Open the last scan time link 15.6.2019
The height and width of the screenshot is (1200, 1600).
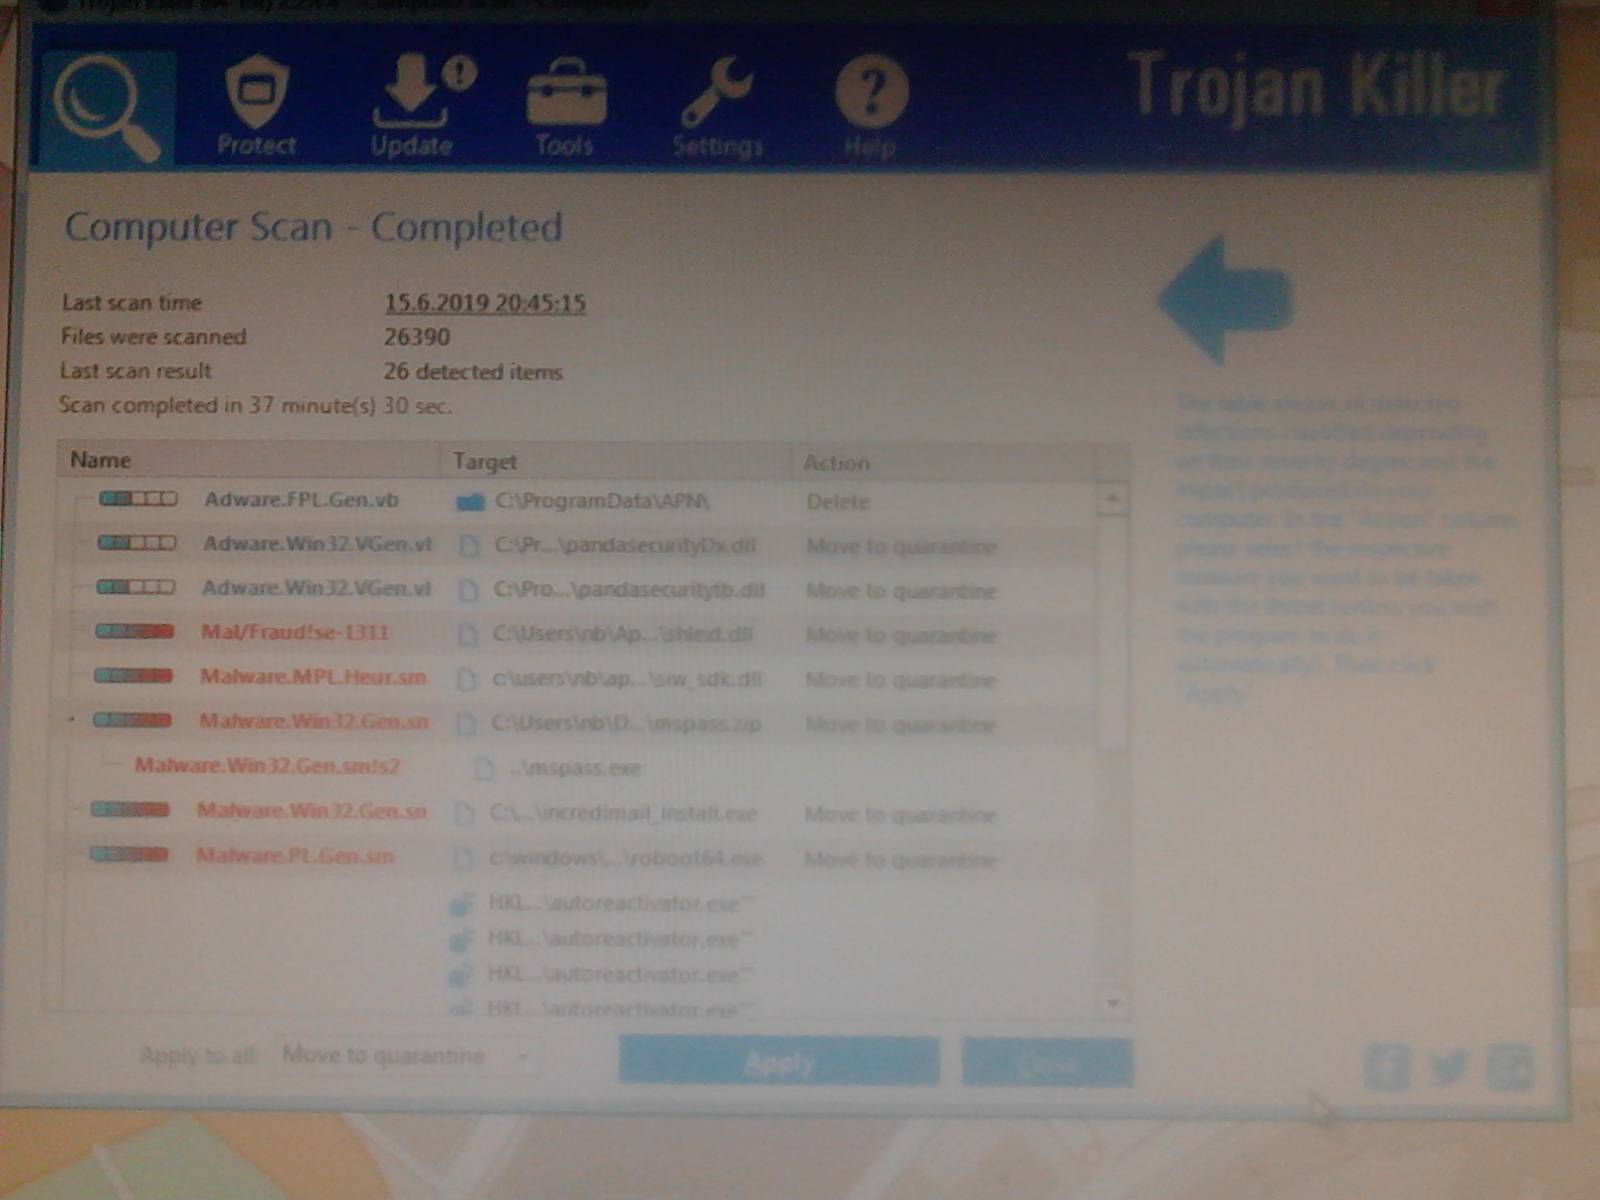[x=485, y=303]
